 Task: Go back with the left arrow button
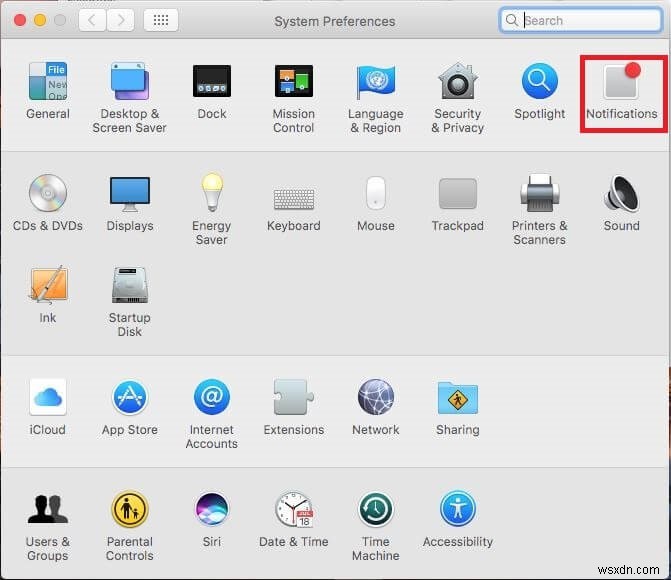[x=92, y=20]
